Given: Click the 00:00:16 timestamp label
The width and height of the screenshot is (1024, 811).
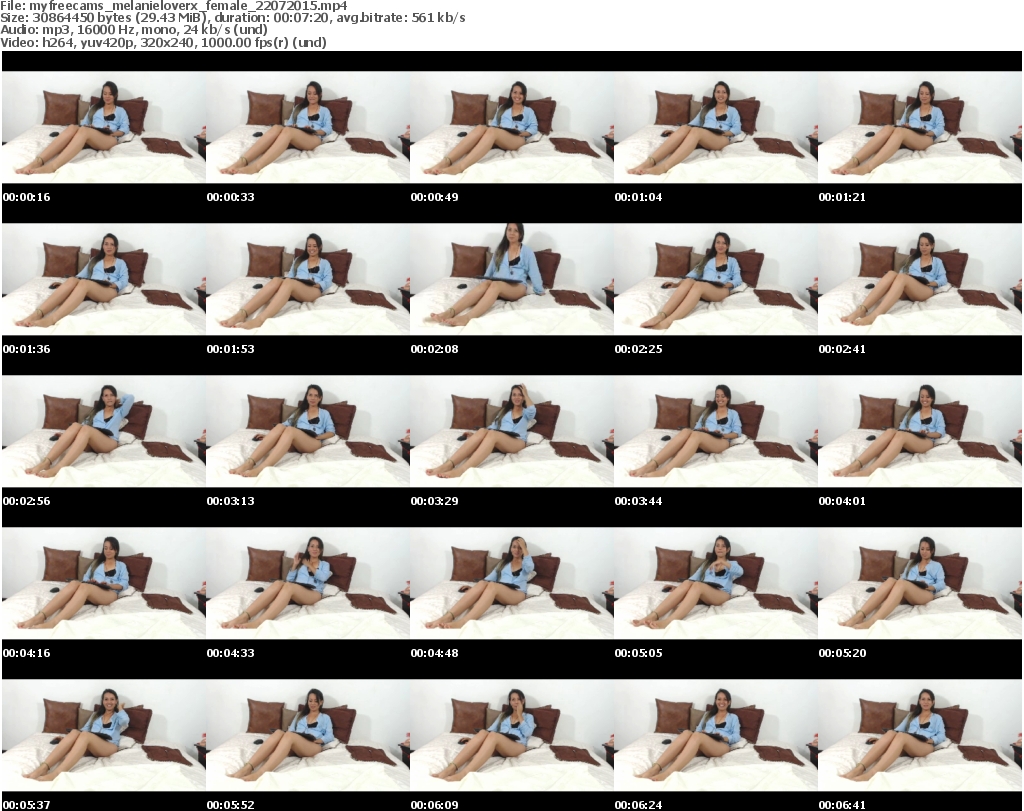Looking at the screenshot, I should click(26, 197).
